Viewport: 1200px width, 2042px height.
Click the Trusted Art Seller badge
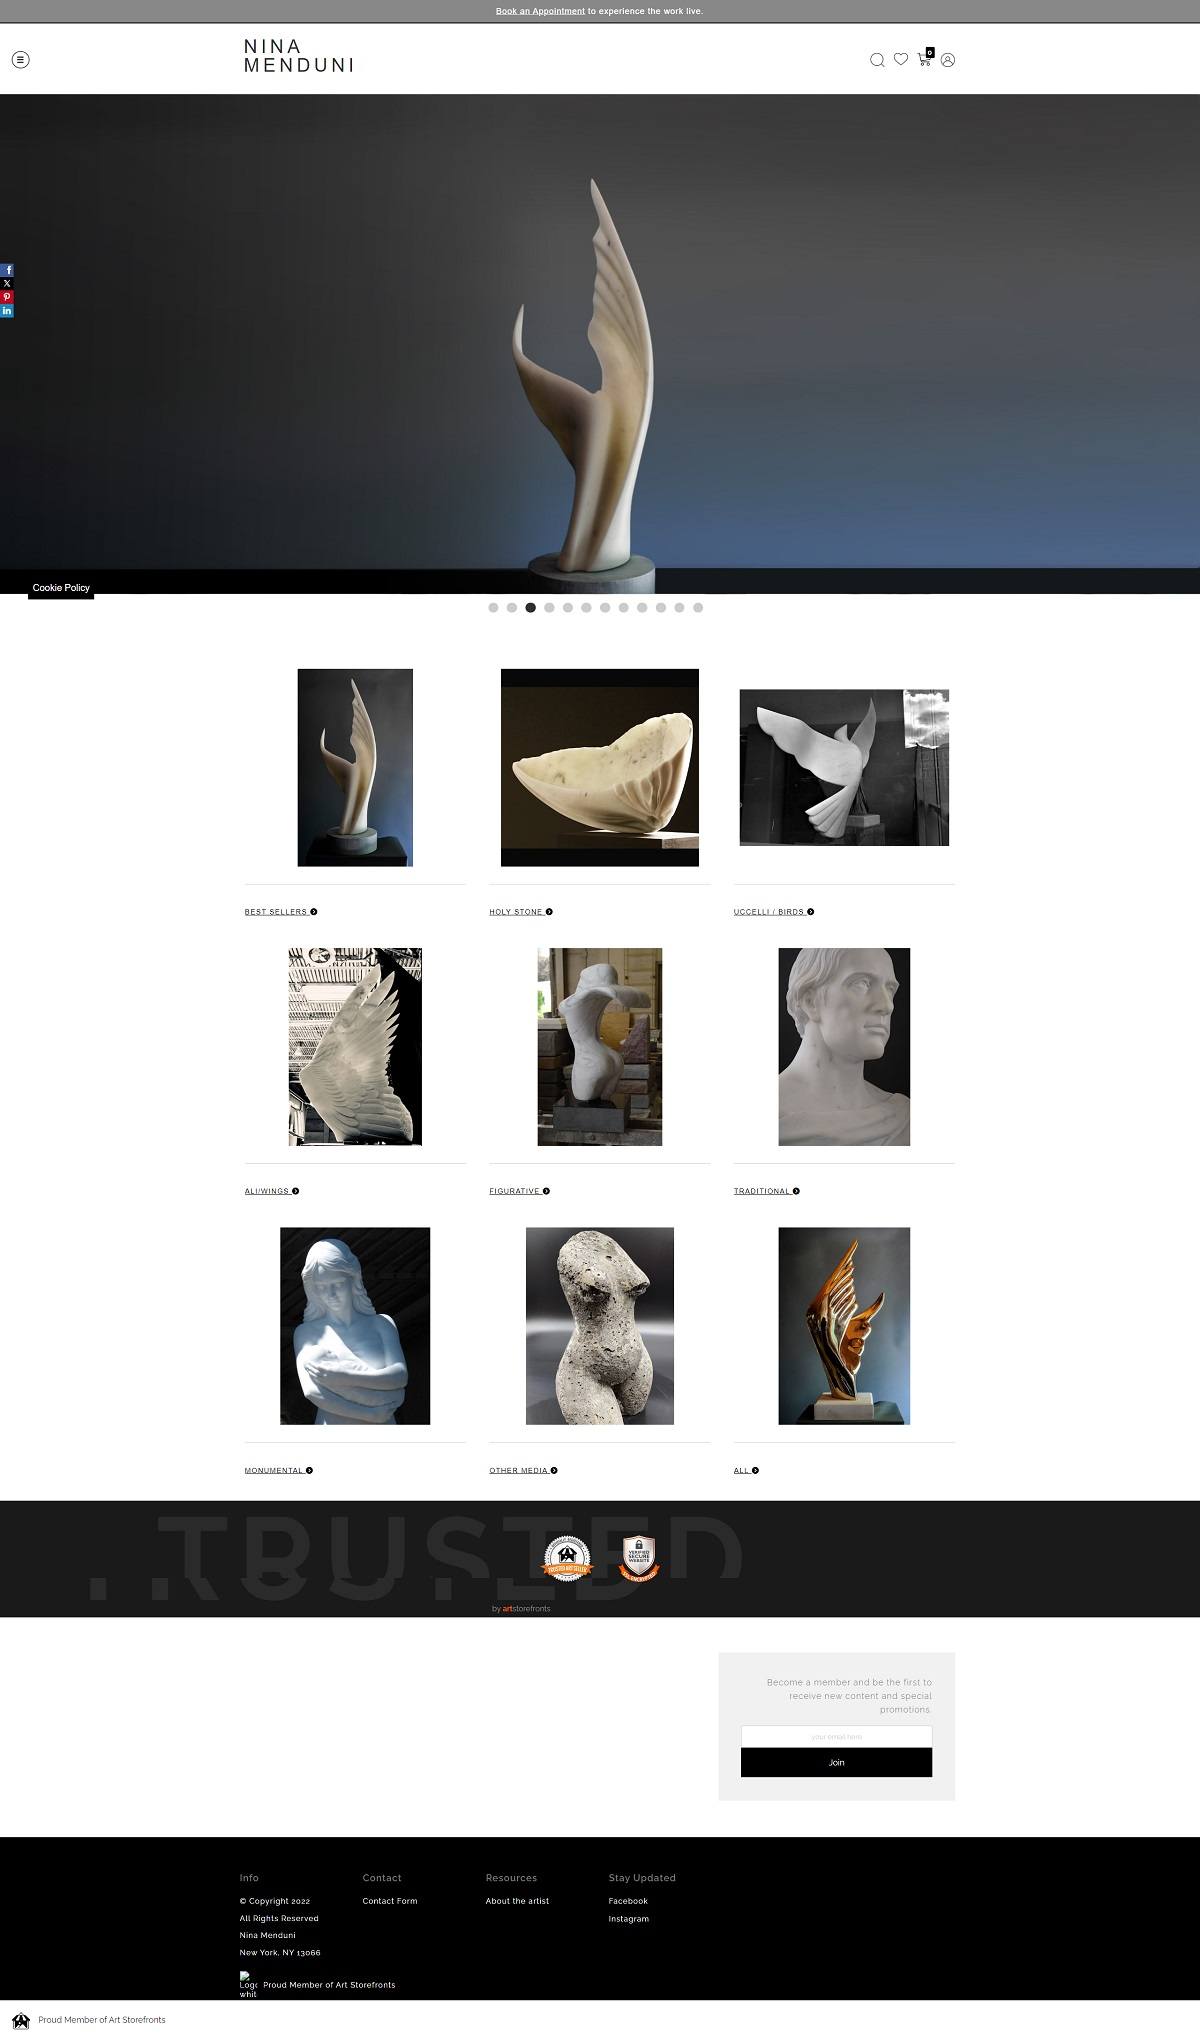tap(567, 1558)
